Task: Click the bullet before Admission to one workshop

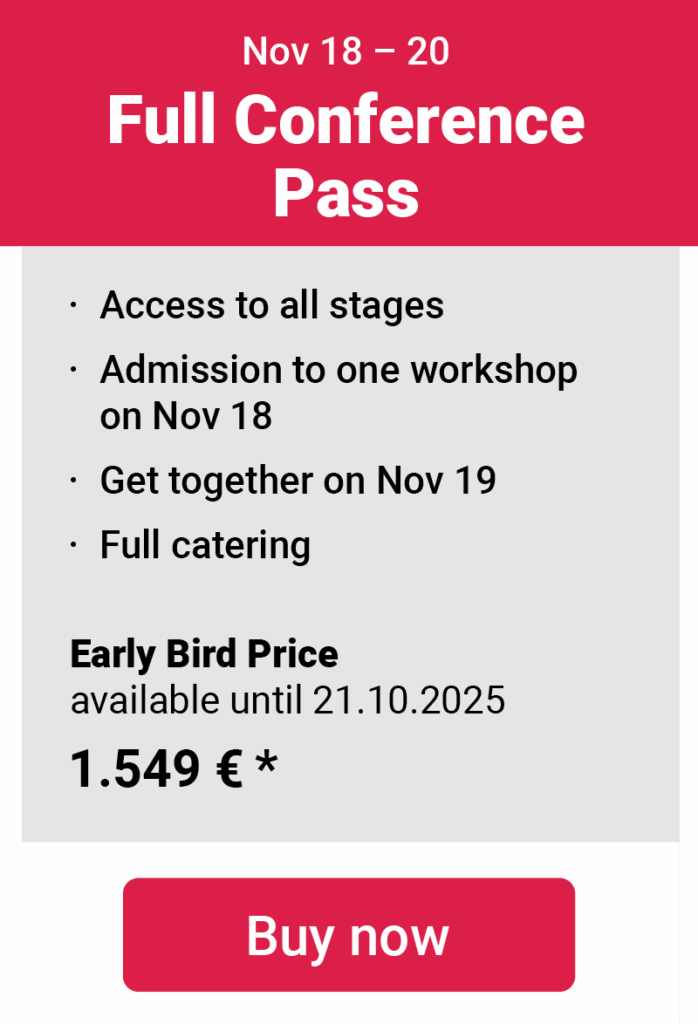Action: (74, 370)
